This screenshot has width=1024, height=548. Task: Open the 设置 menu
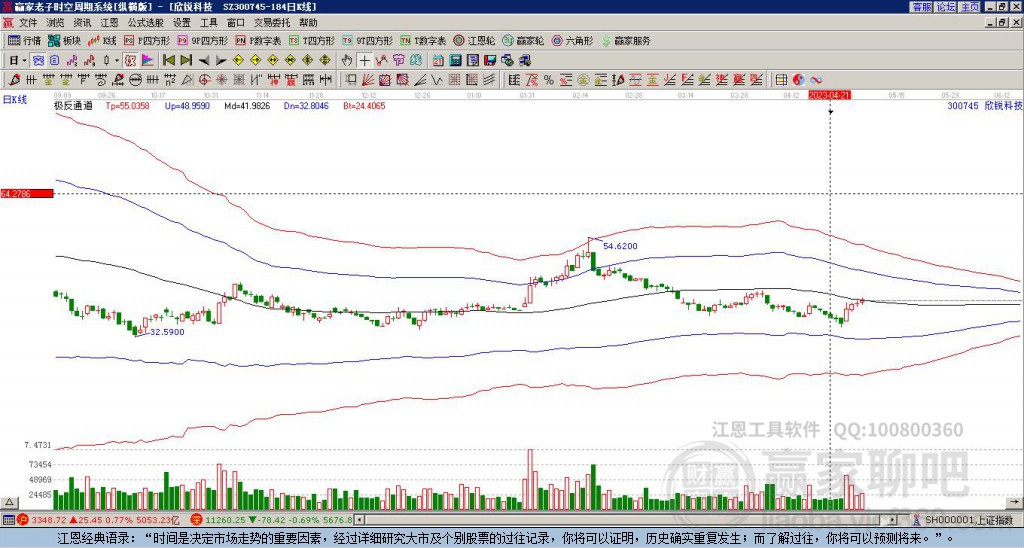click(182, 23)
